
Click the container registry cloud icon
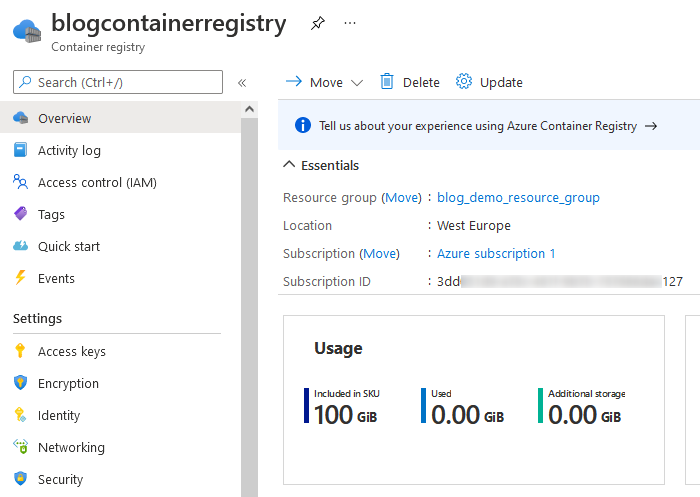pyautogui.click(x=27, y=31)
